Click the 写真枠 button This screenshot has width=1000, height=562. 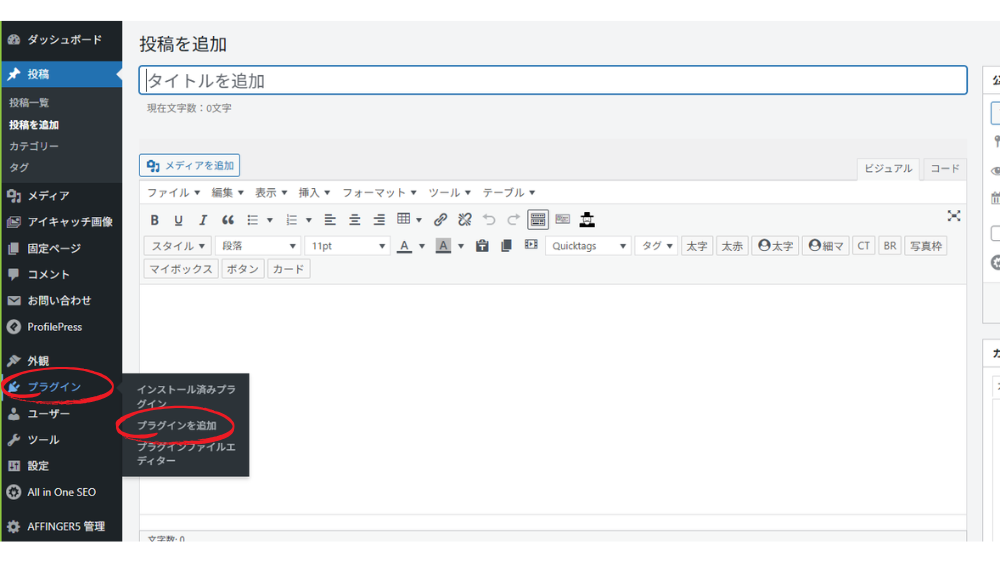[925, 246]
